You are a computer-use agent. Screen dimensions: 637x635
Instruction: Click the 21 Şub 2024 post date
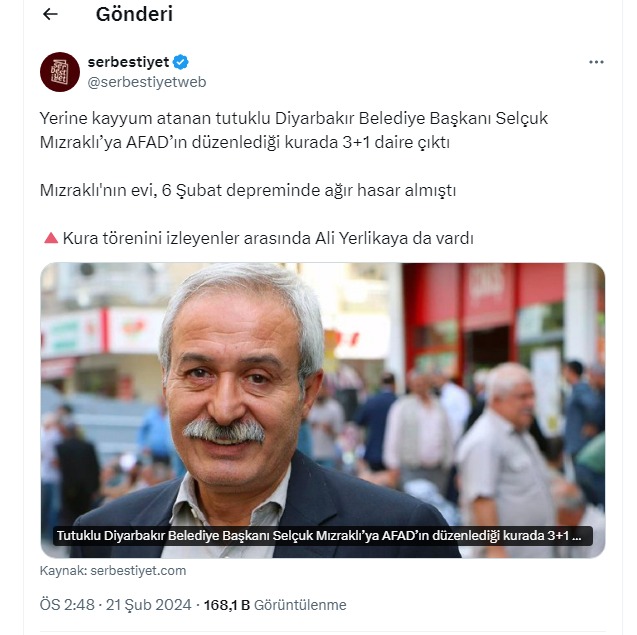pyautogui.click(x=148, y=605)
